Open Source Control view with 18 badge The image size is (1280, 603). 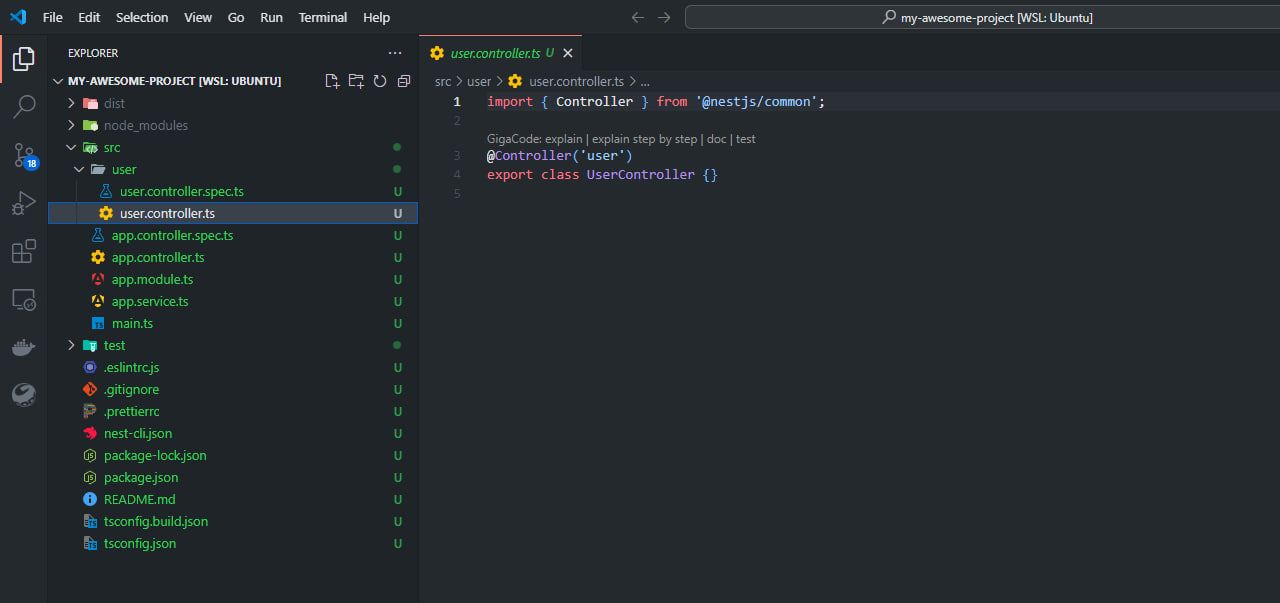[23, 155]
